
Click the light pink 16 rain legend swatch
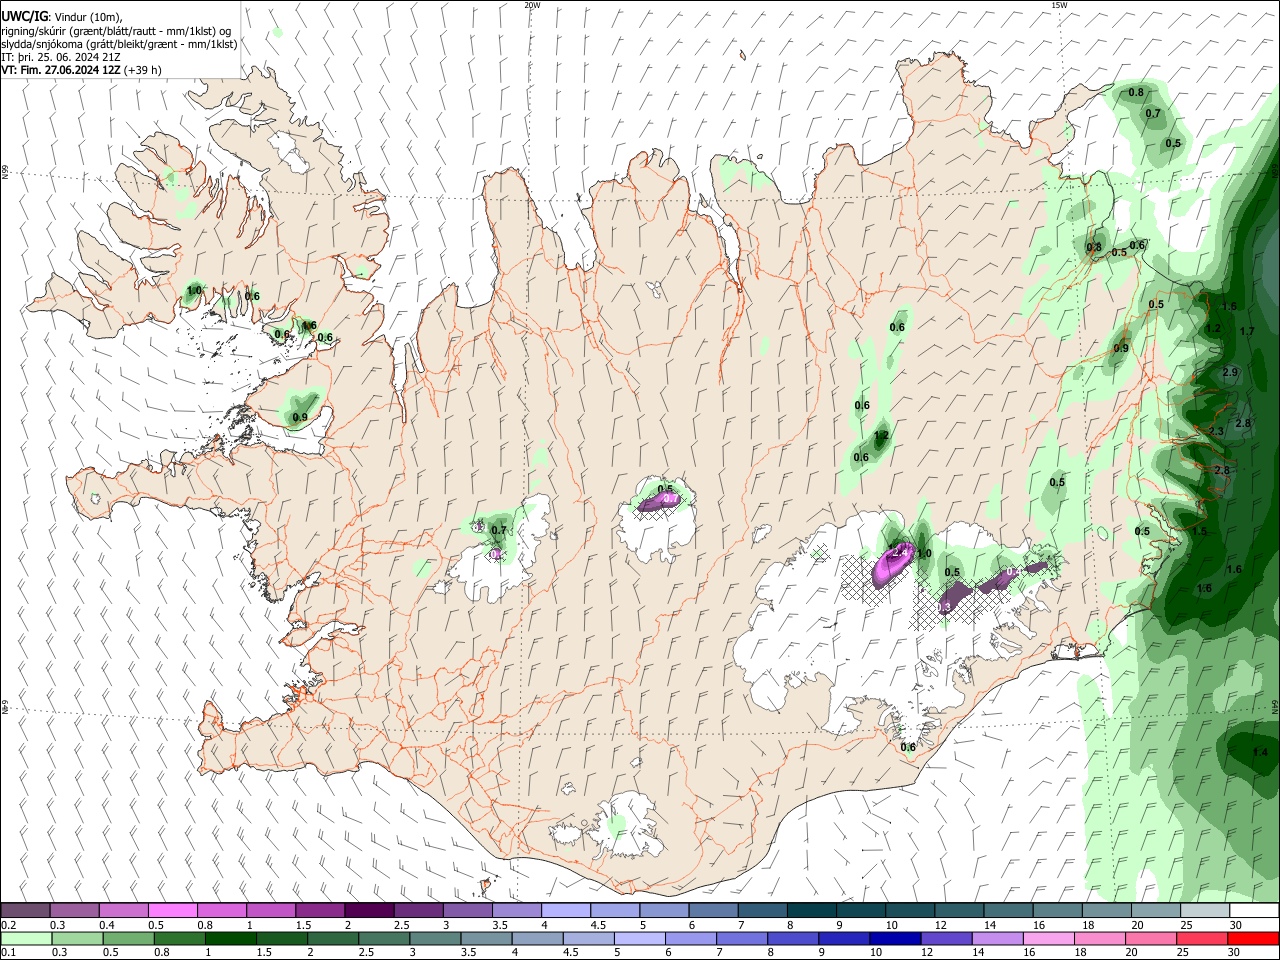[x=1049, y=939]
